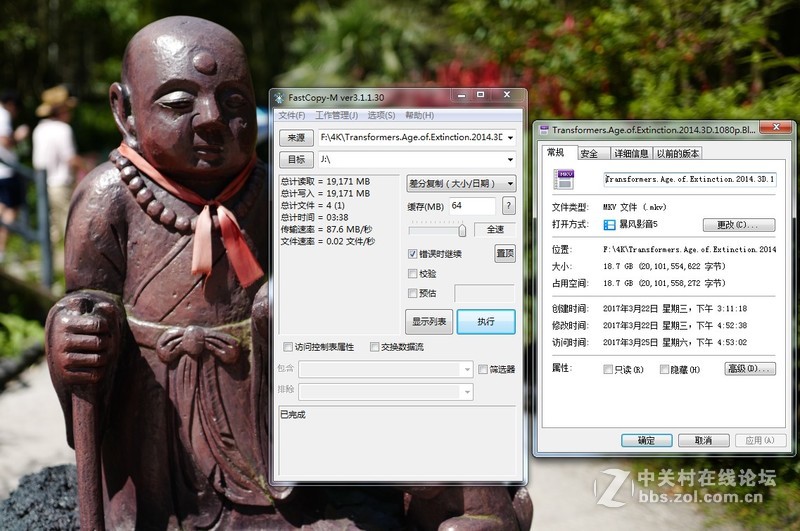The height and width of the screenshot is (531, 800).
Task: Click the estimate text field beside 预估
Action: (484, 293)
